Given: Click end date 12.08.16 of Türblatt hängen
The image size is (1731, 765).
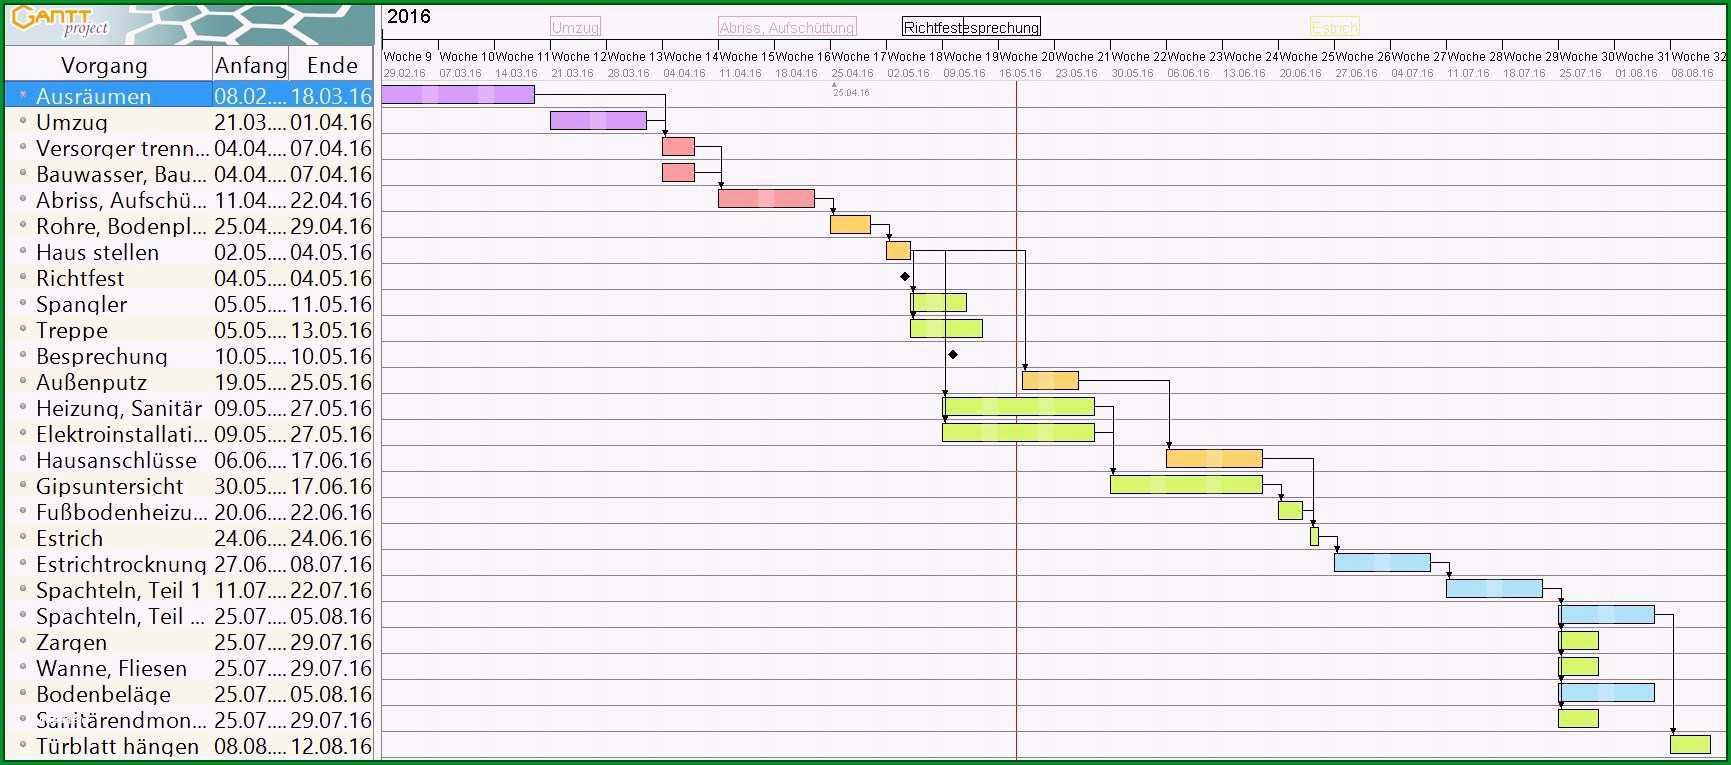Looking at the screenshot, I should (331, 746).
